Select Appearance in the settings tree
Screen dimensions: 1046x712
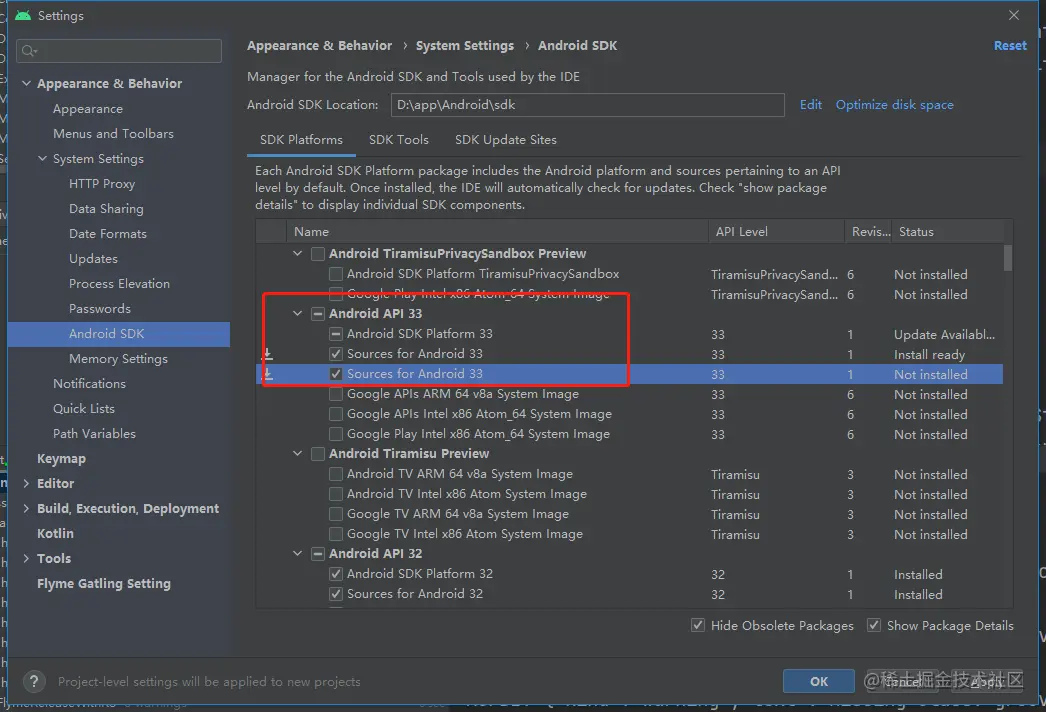(x=88, y=109)
